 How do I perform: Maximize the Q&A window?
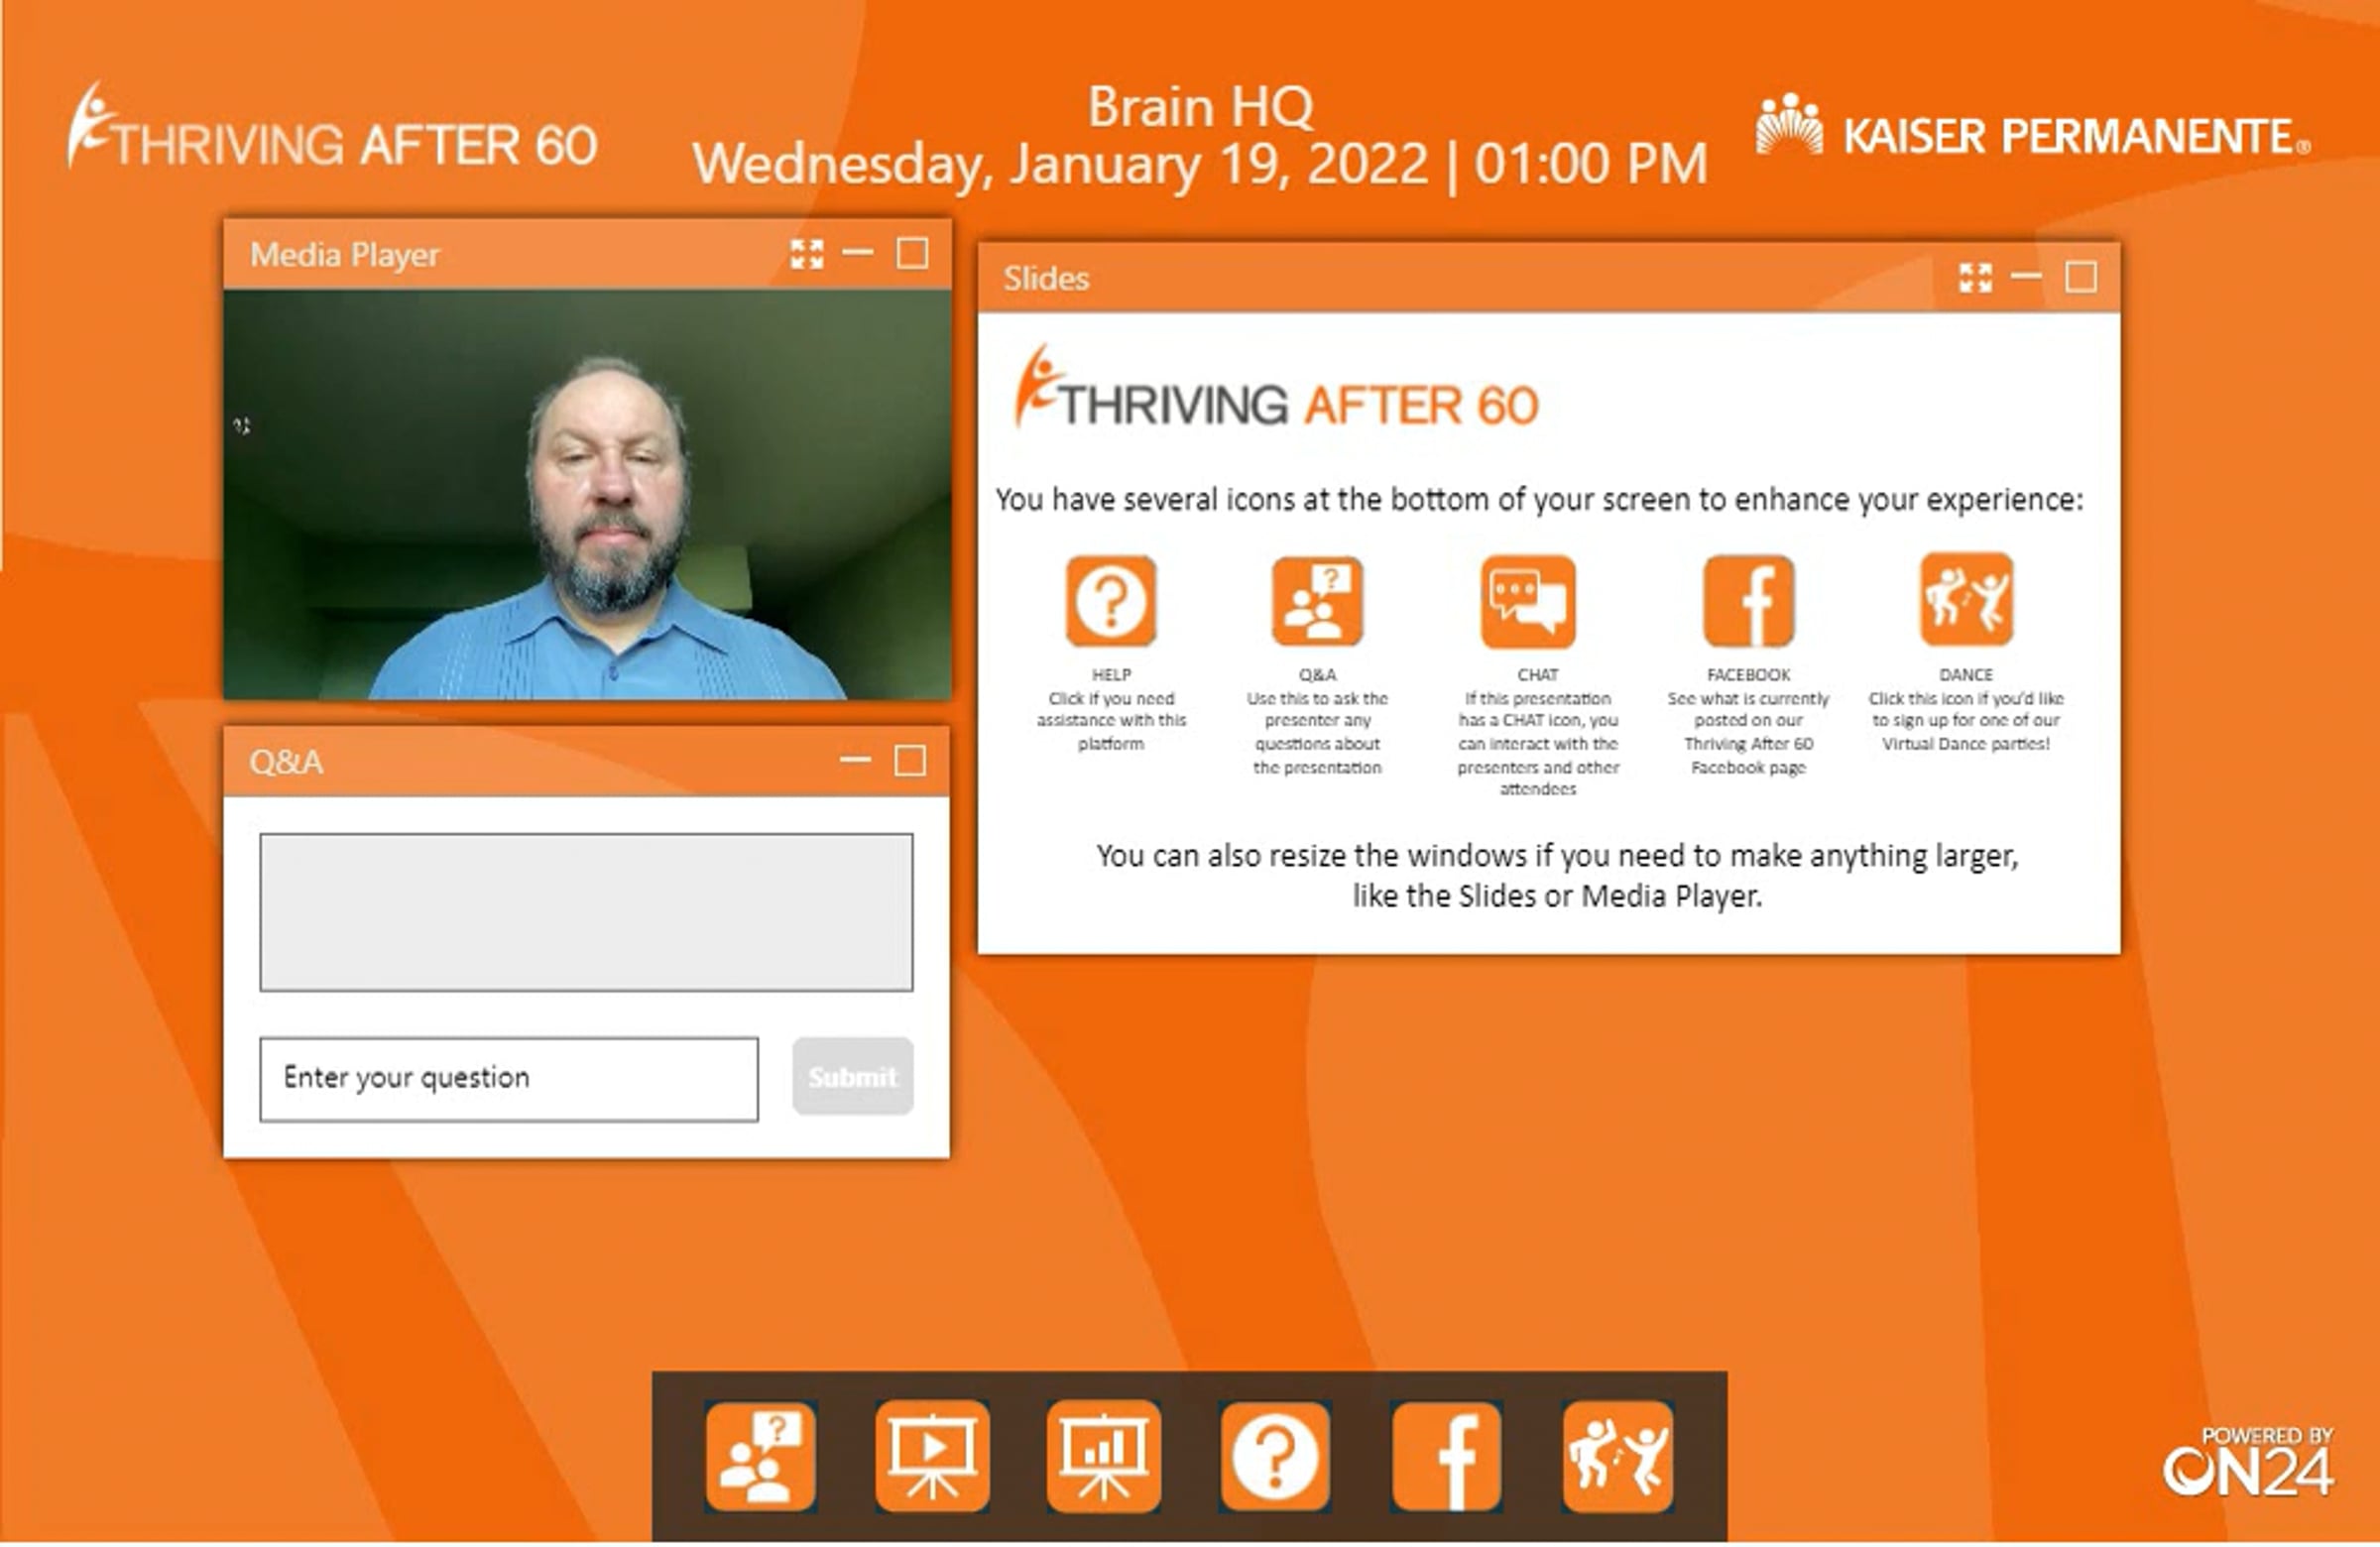[x=910, y=761]
